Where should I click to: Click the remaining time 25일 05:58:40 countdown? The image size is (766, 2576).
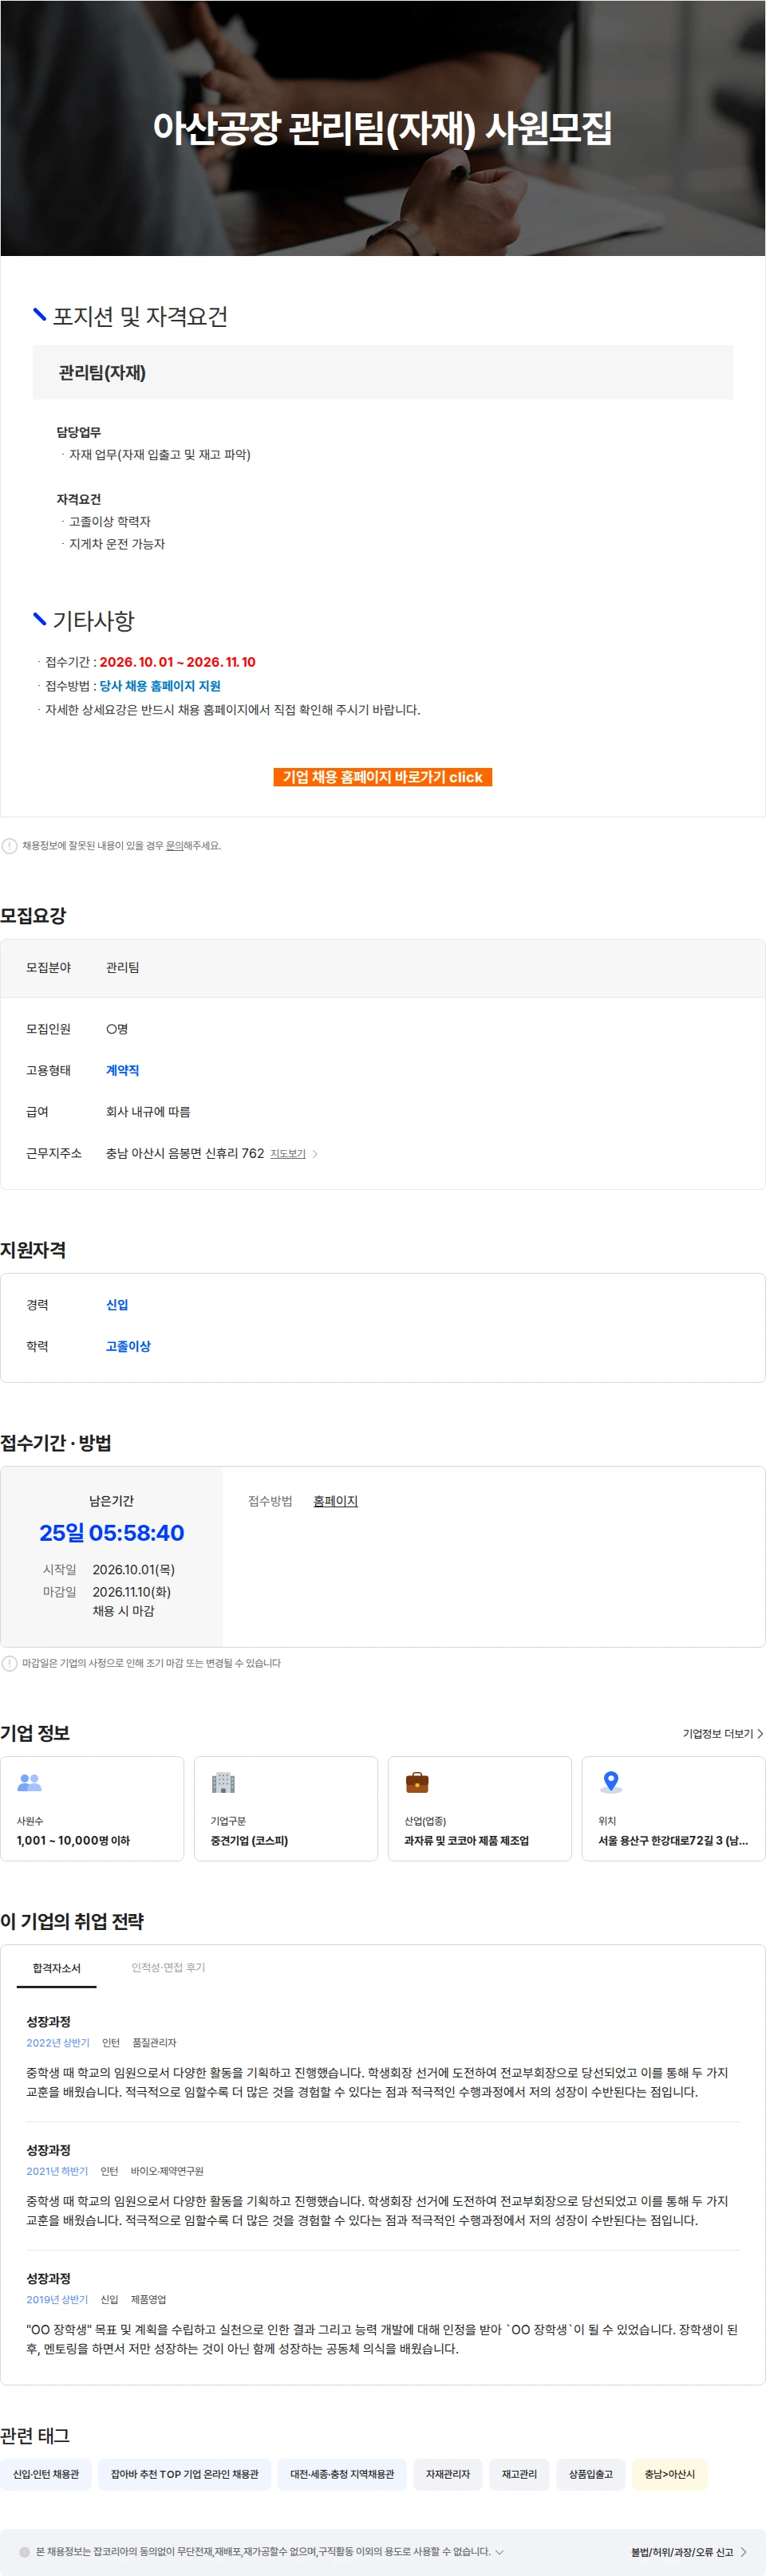pyautogui.click(x=111, y=1533)
